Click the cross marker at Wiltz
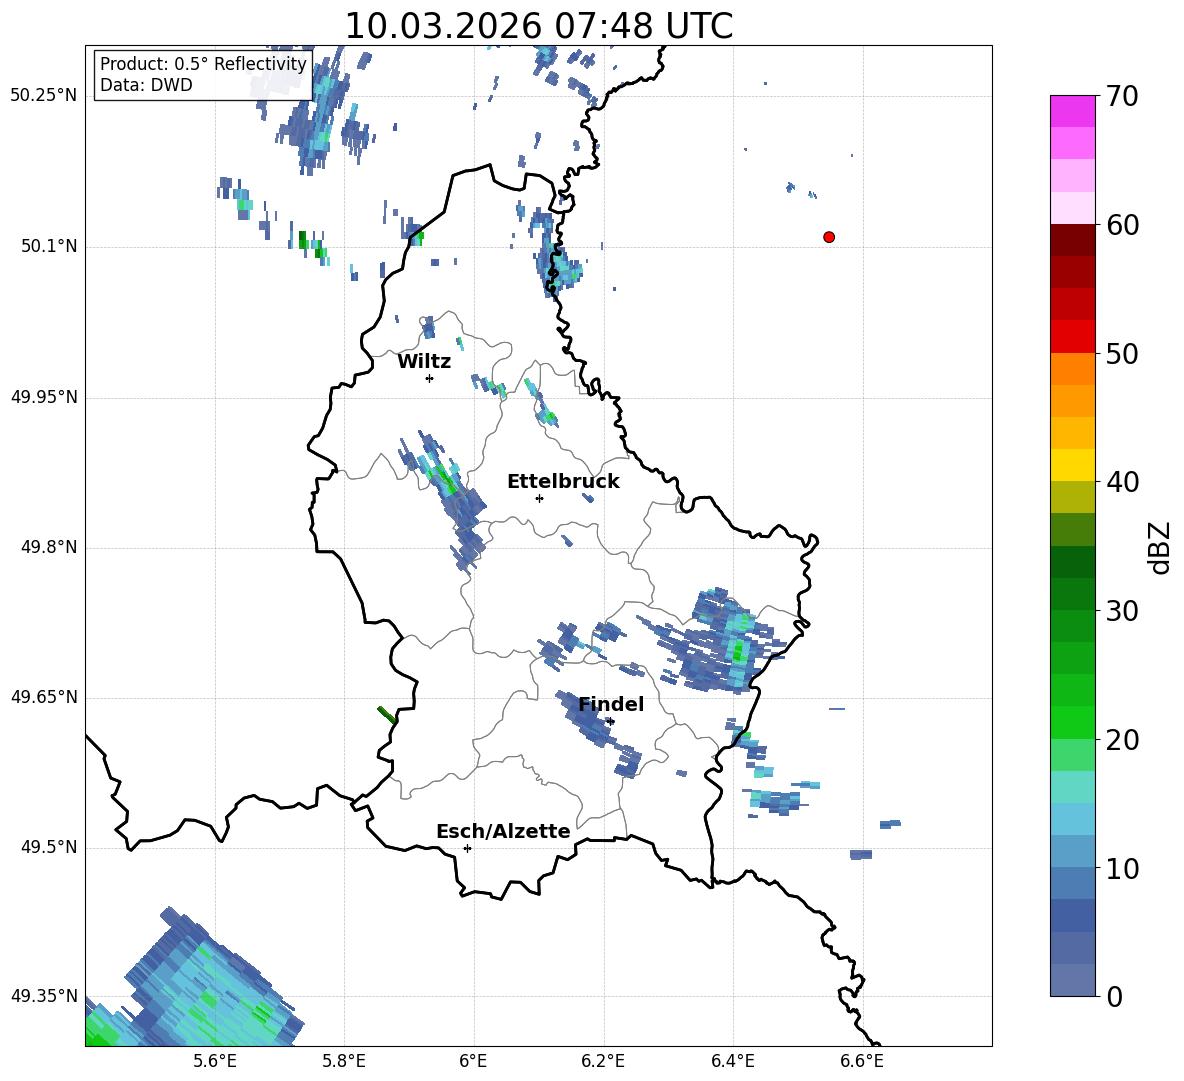1184x1081 pixels. [430, 378]
